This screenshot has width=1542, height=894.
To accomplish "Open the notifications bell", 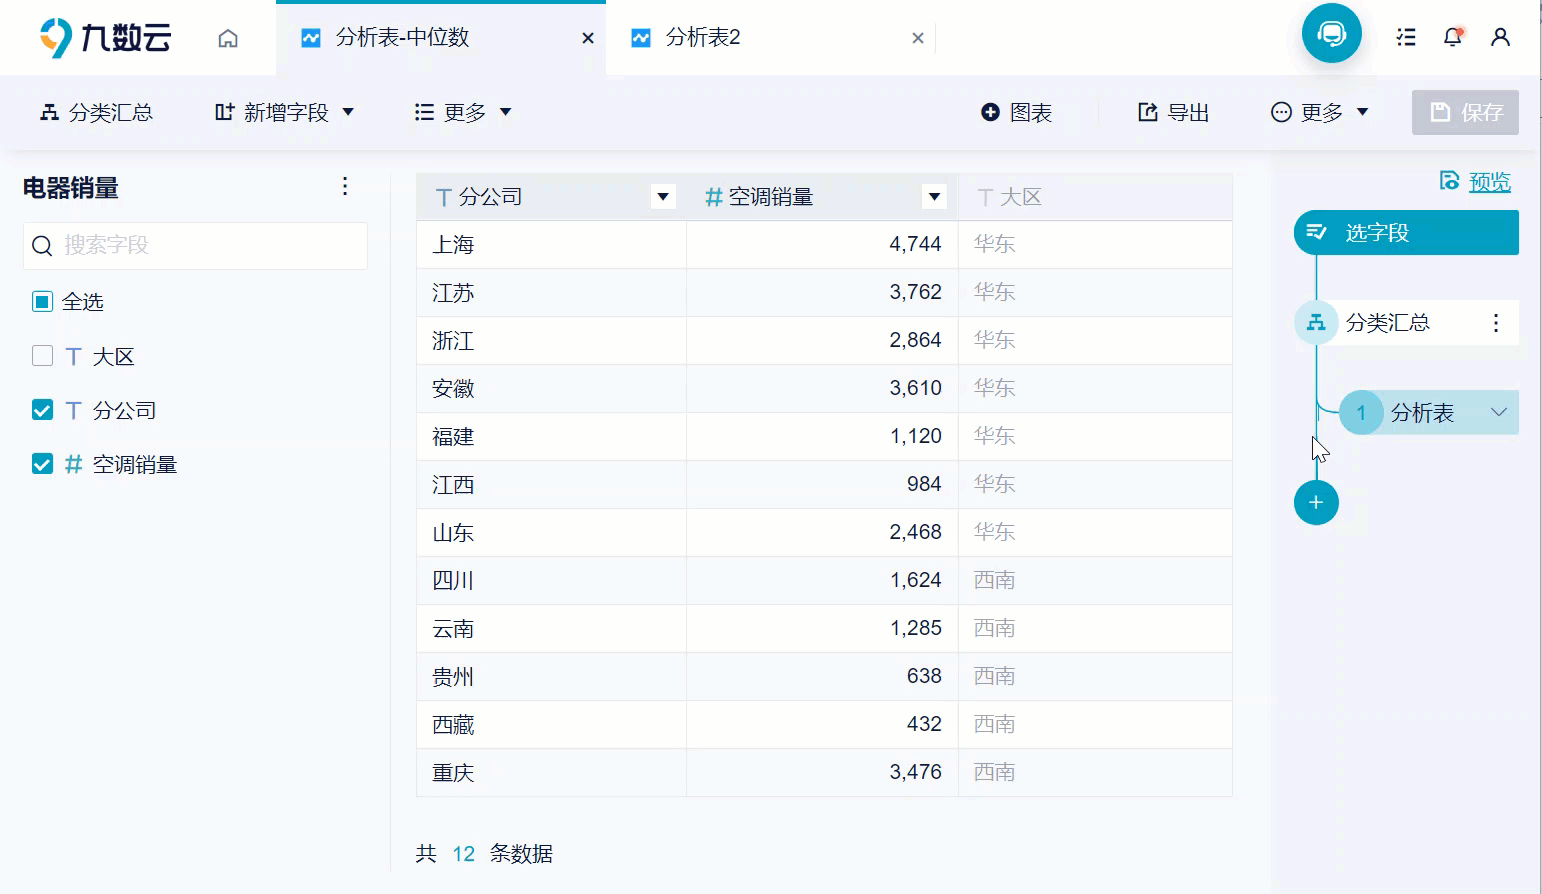I will (1452, 37).
